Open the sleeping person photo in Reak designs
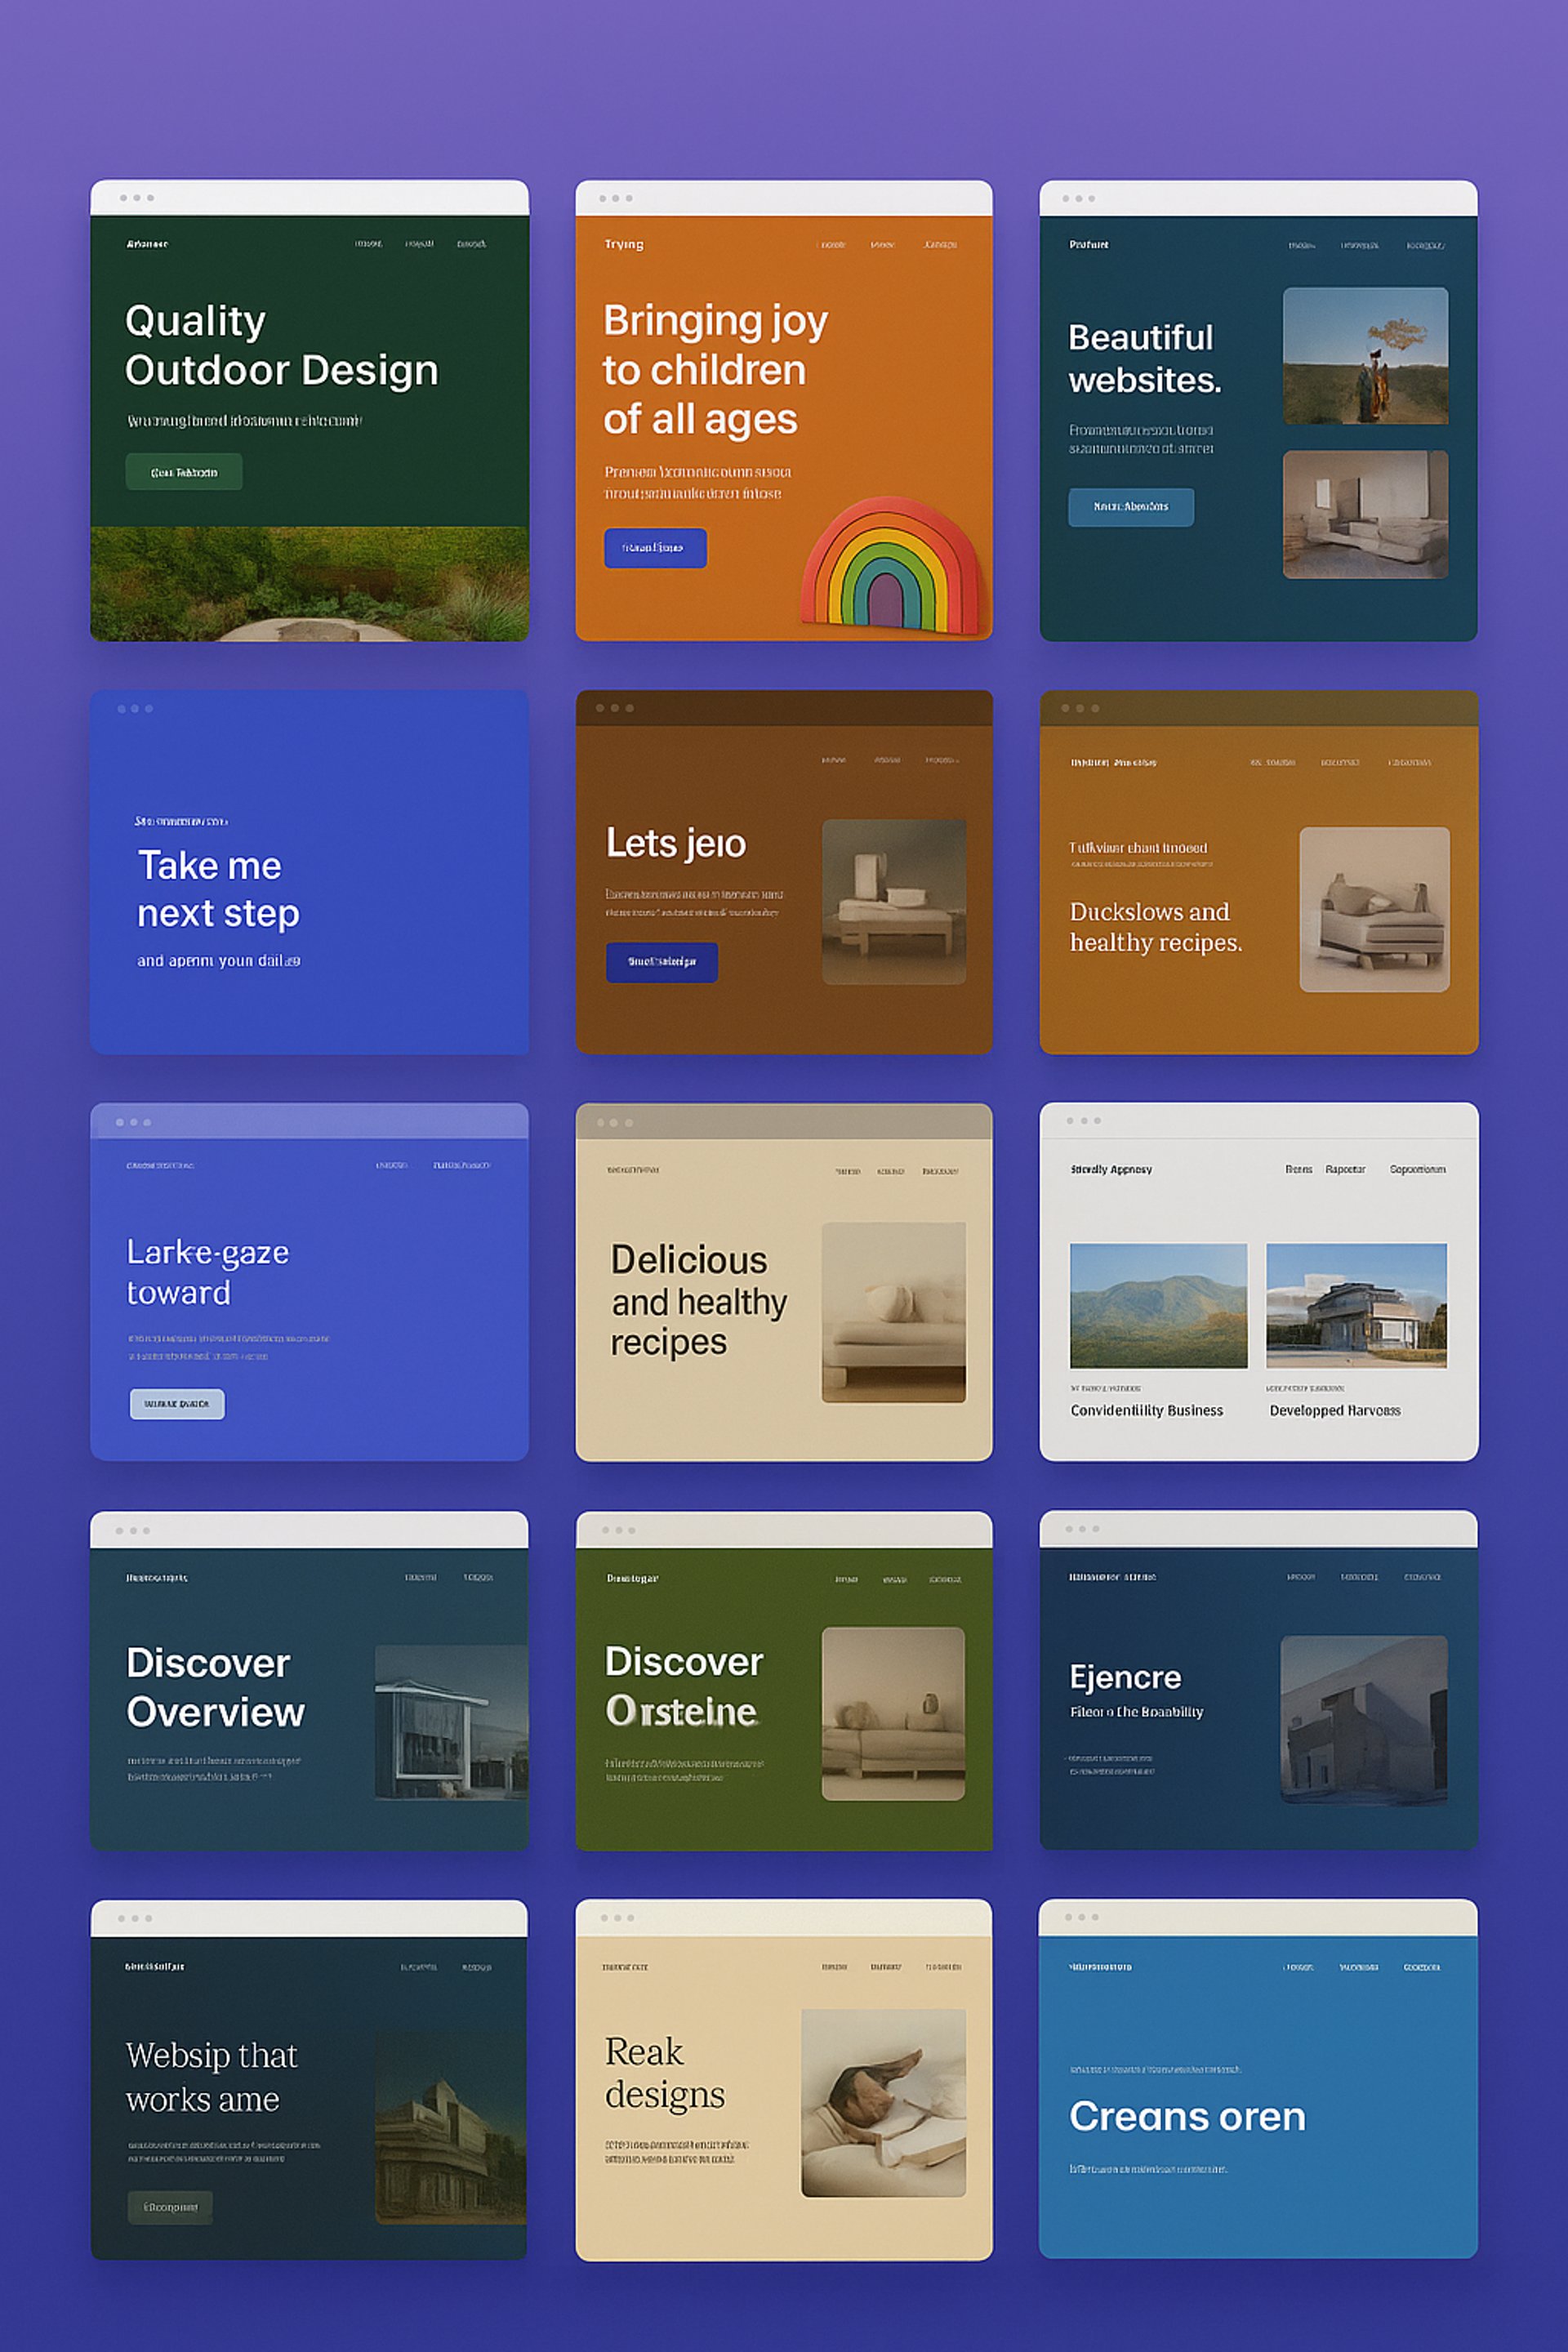1568x2352 pixels. 883,2103
